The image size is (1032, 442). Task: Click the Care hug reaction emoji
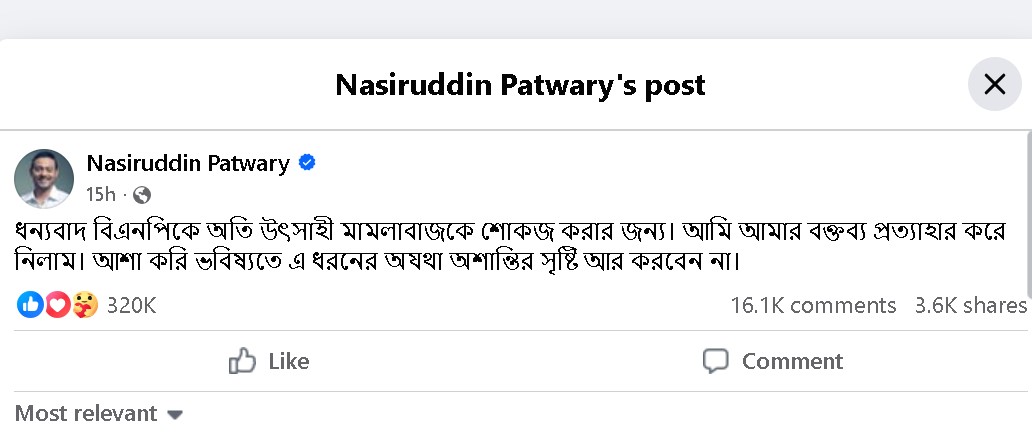coord(85,305)
